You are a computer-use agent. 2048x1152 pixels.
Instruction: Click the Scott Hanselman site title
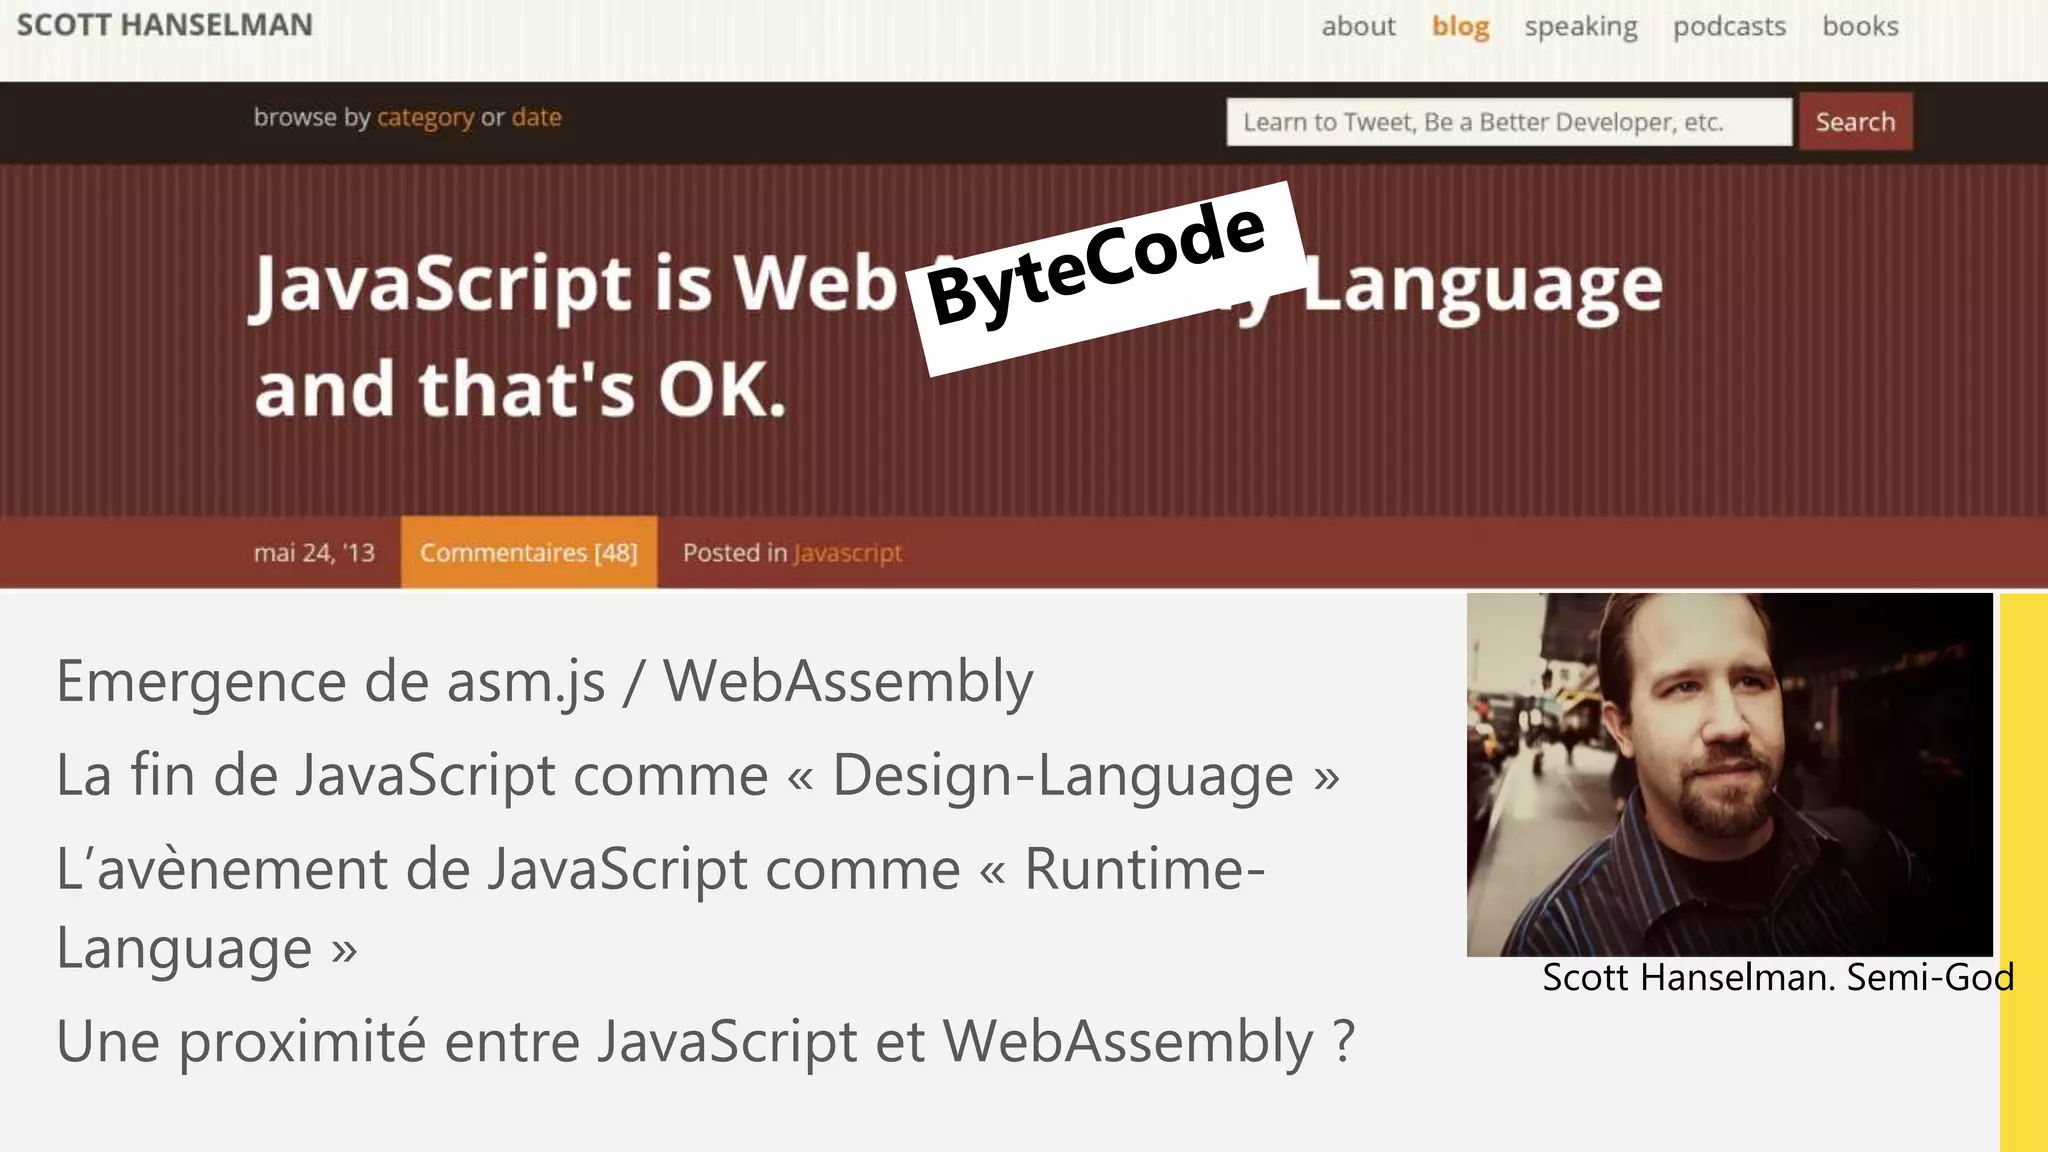click(165, 25)
